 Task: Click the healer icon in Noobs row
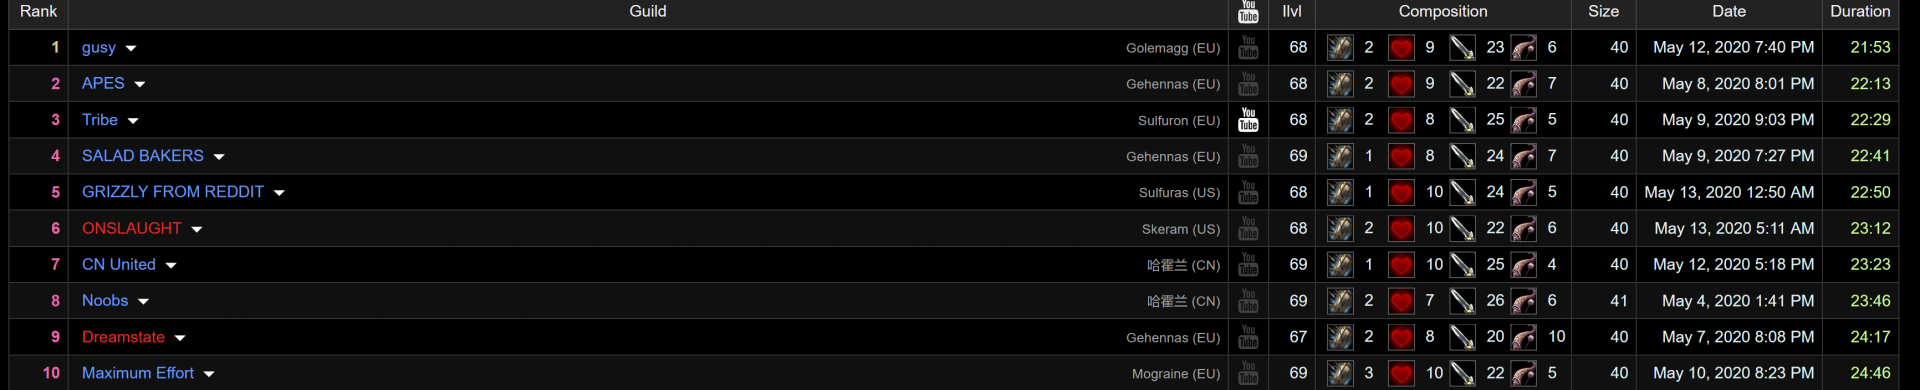coord(1401,301)
